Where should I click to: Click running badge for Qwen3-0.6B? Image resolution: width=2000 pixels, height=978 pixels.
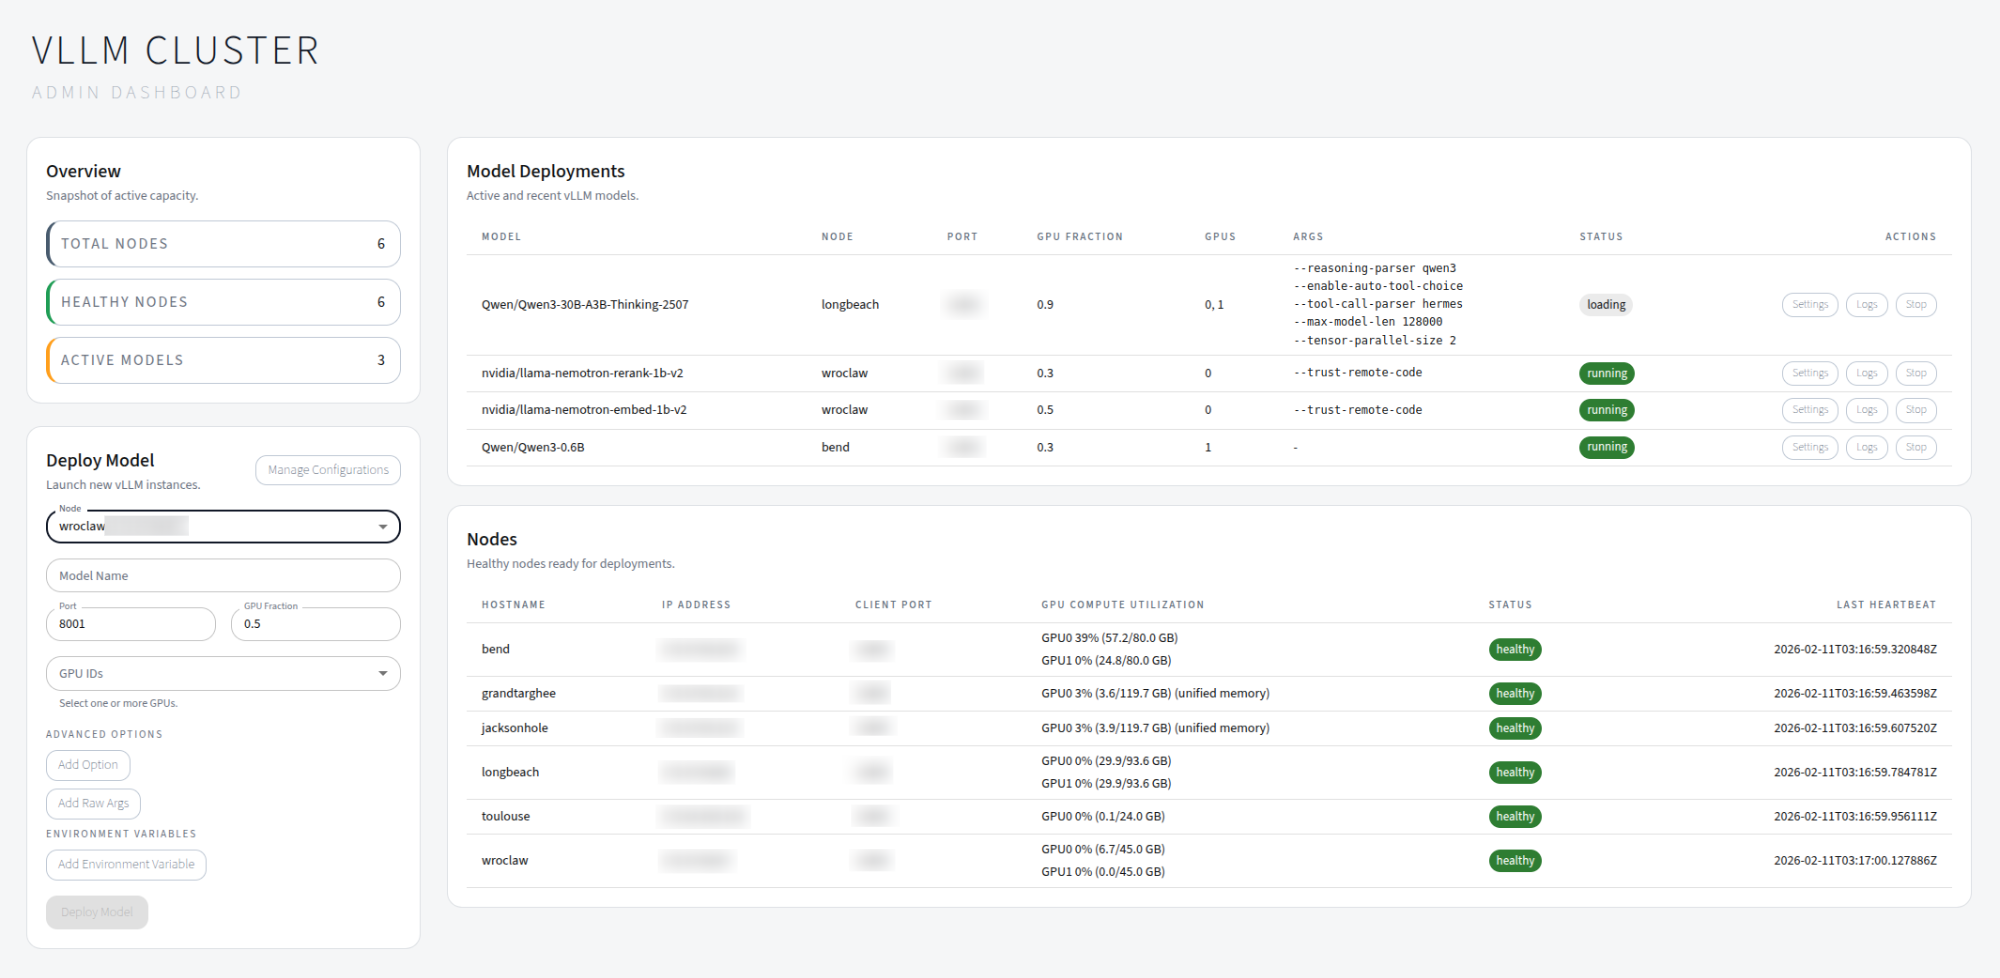coord(1607,447)
